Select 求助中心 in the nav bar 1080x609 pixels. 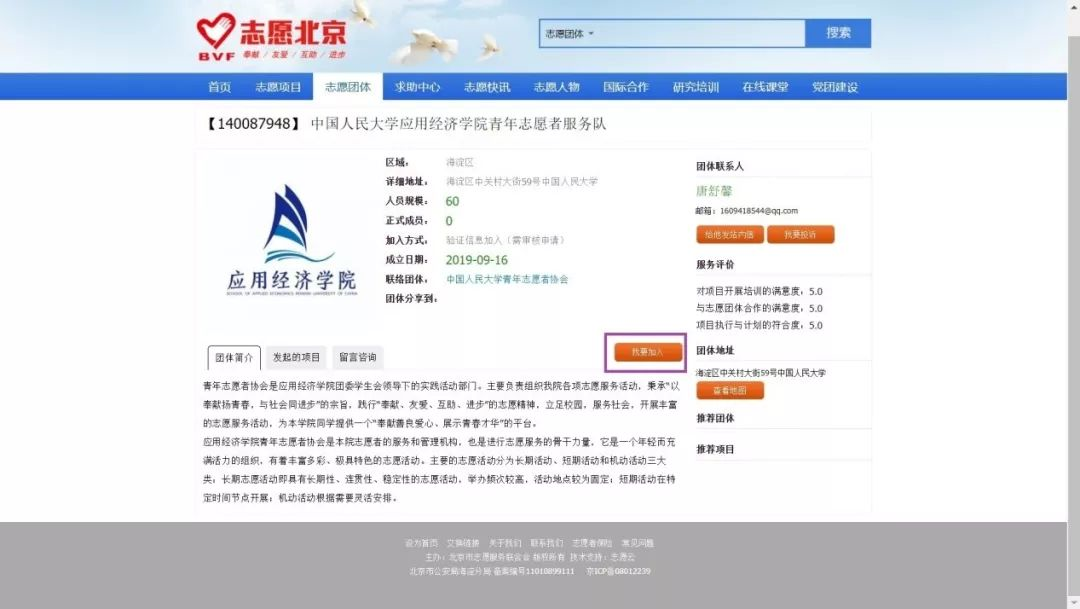tap(417, 87)
